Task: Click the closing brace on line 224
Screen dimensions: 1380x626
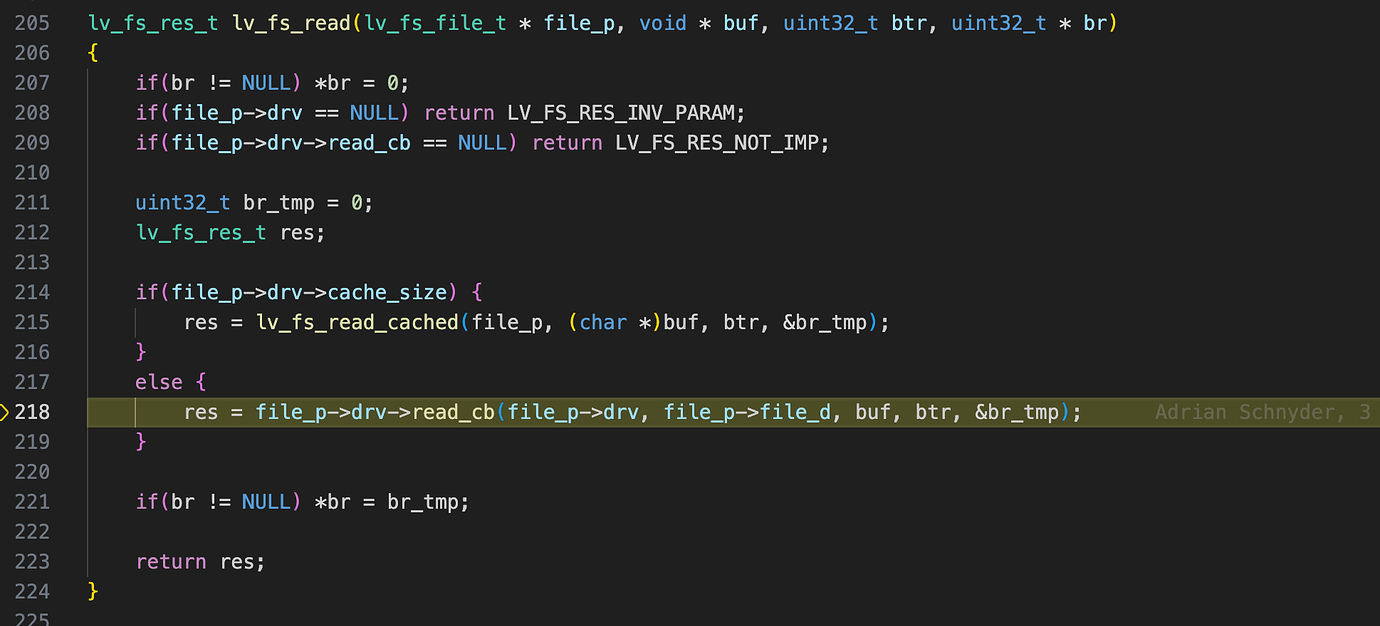Action: tap(92, 591)
